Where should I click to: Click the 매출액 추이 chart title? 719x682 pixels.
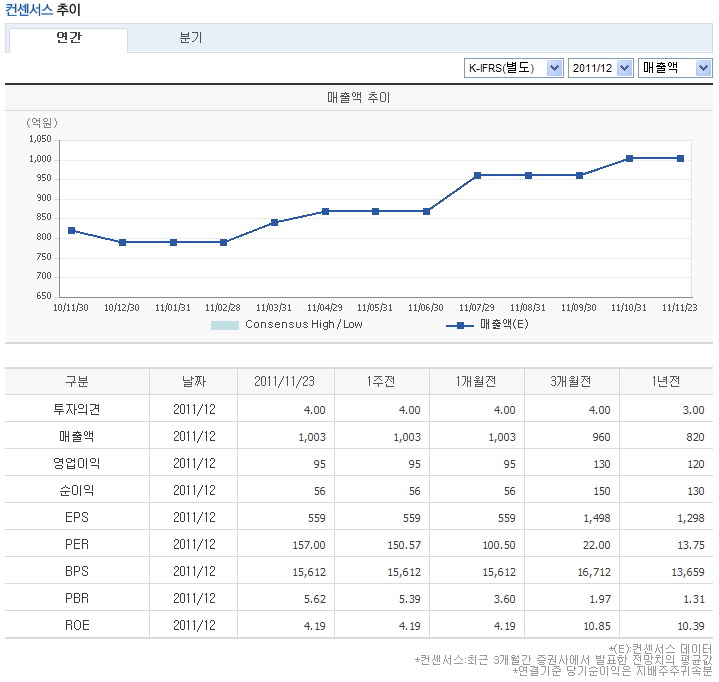click(x=359, y=98)
